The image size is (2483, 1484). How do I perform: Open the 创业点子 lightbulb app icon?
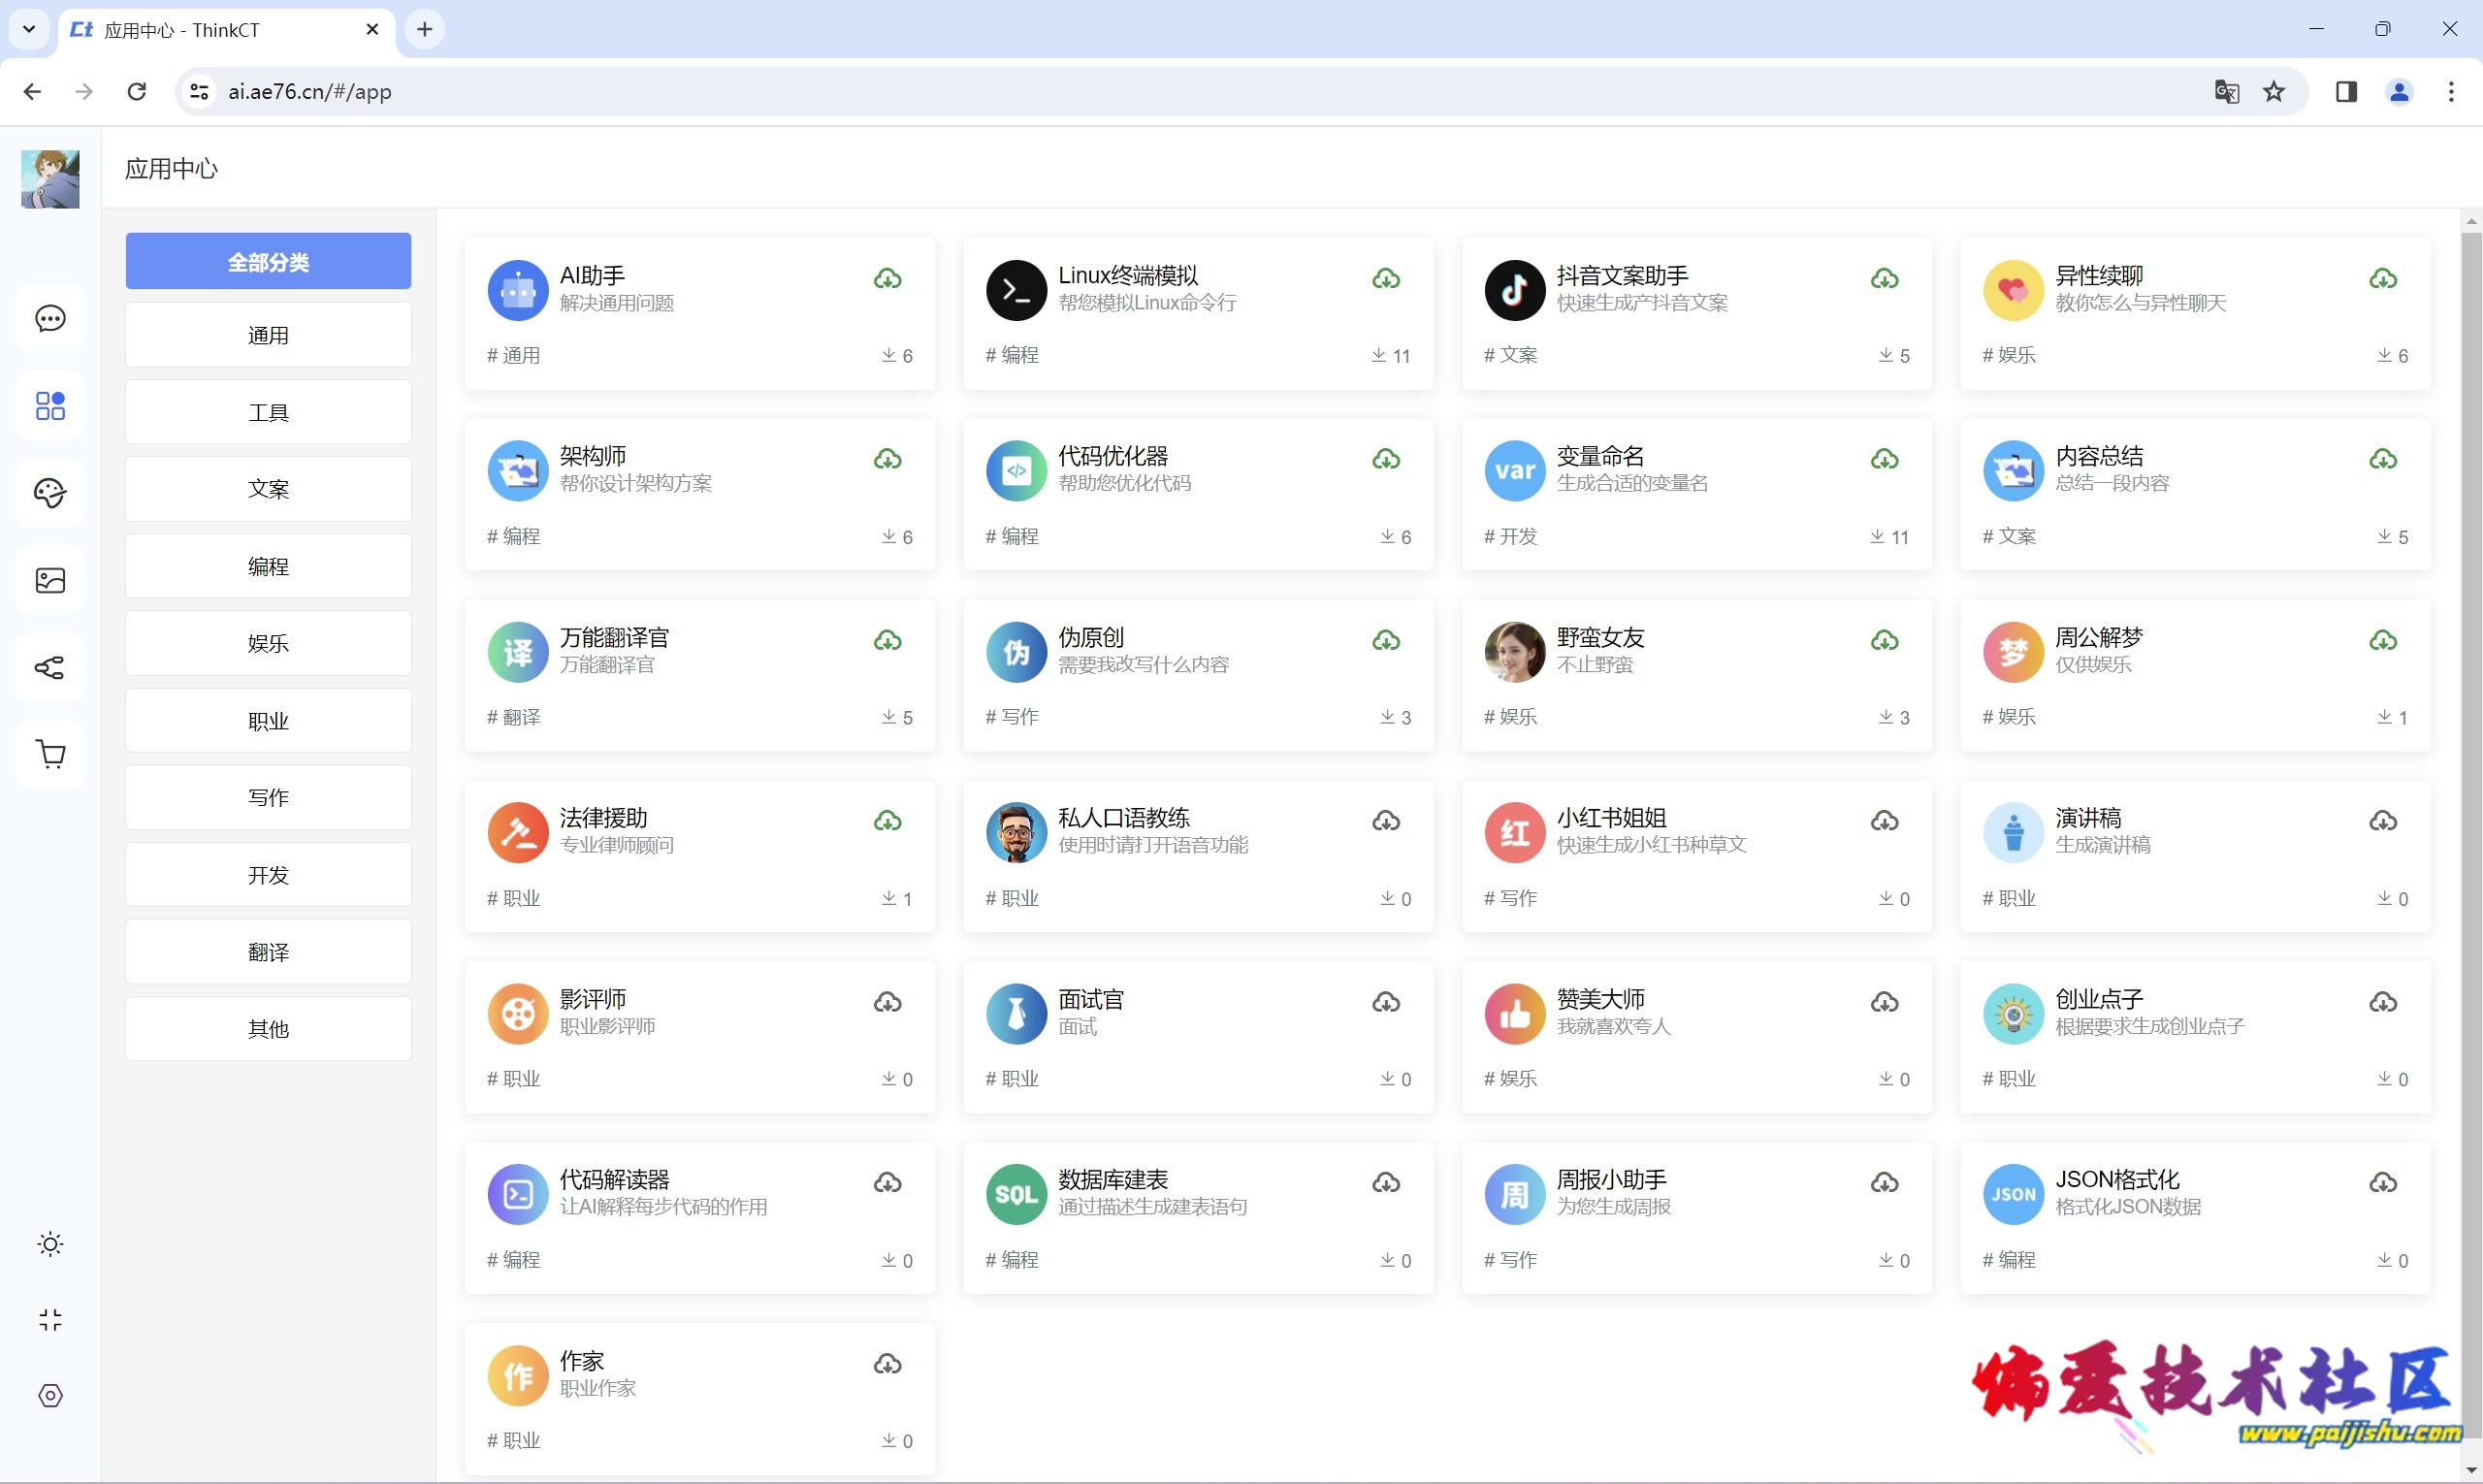[2013, 1014]
